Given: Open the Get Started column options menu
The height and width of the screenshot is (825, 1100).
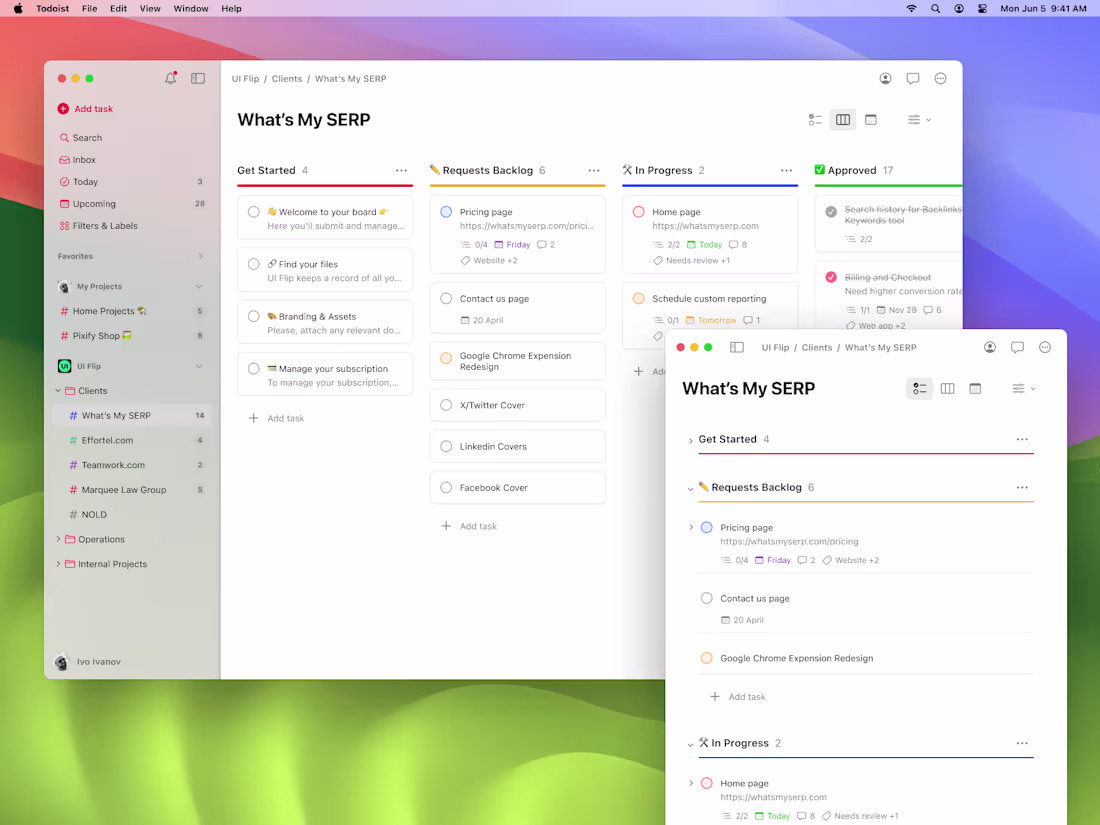Looking at the screenshot, I should [401, 170].
